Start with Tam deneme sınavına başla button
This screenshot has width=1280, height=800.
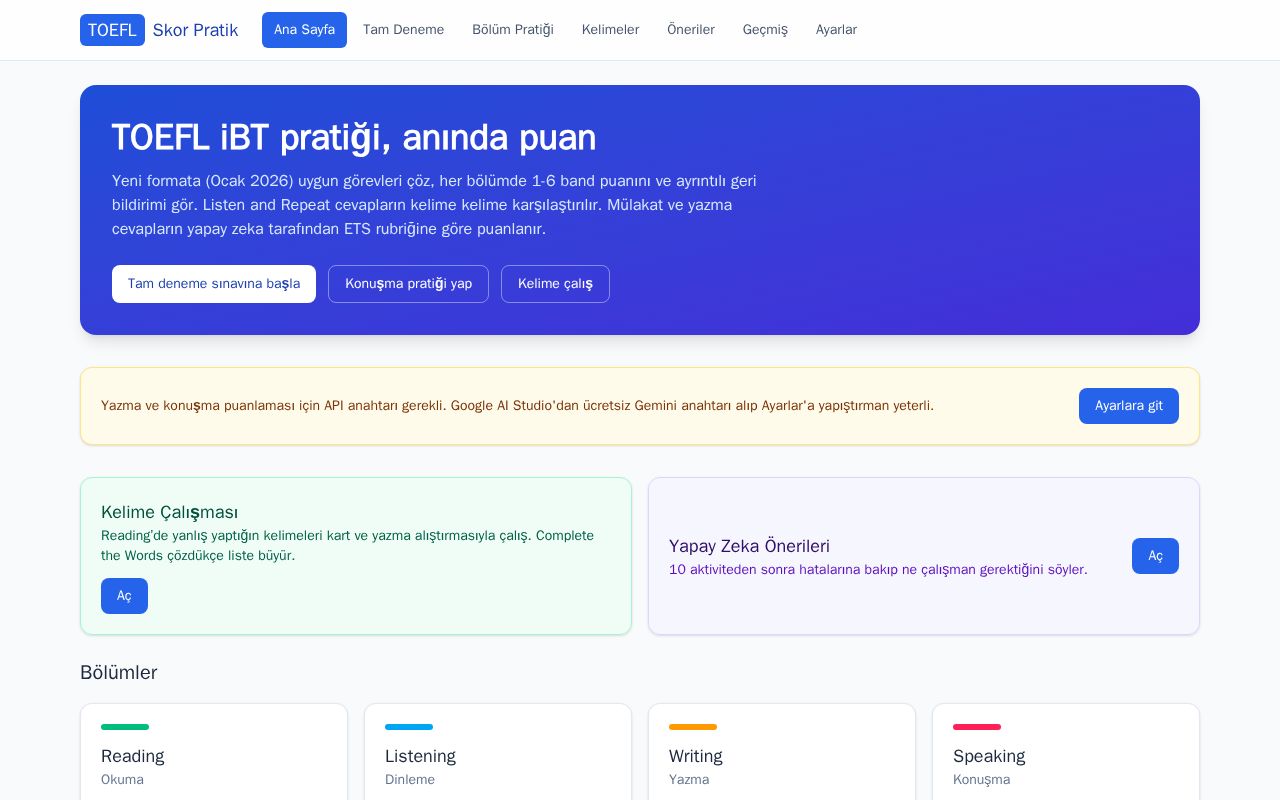214,284
